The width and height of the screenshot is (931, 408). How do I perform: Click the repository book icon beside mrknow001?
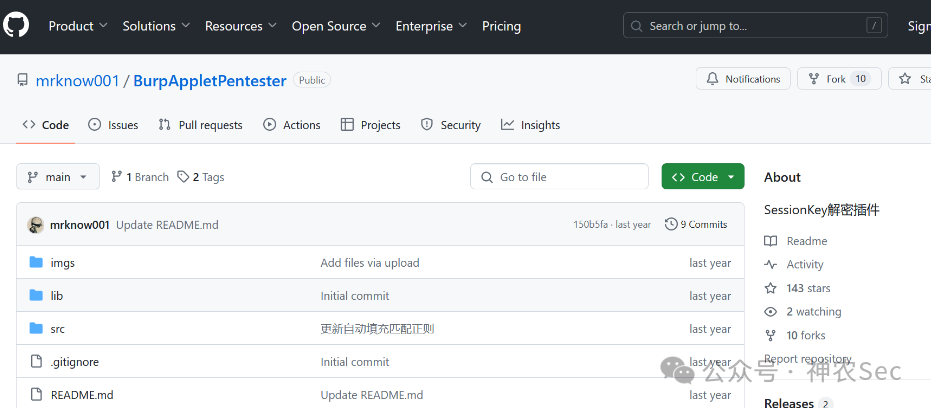23,80
